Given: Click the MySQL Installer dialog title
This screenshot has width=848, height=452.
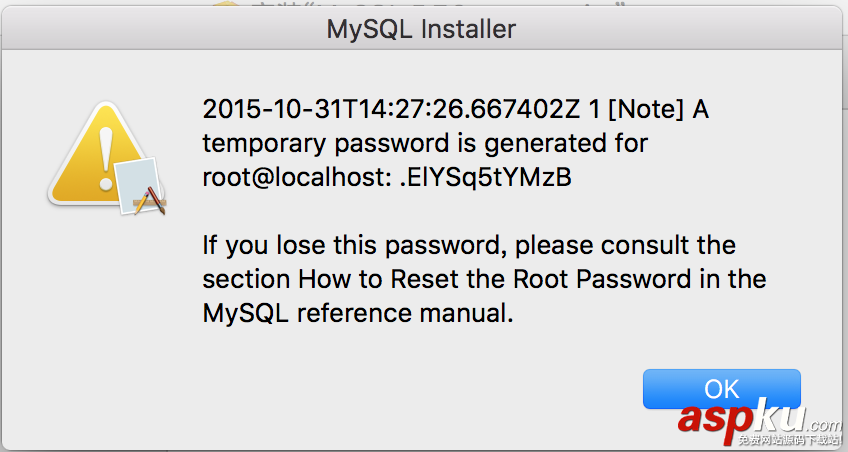Looking at the screenshot, I should point(421,29).
